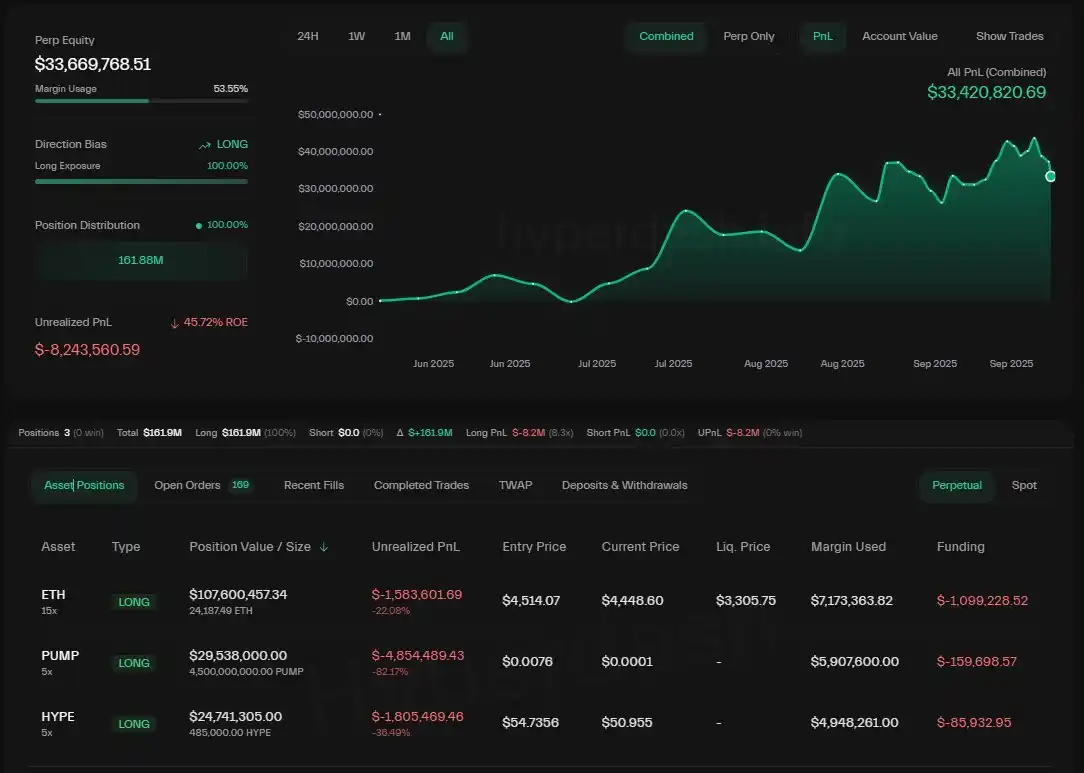This screenshot has width=1084, height=773.
Task: Enable Show Trades on the chart
Action: click(1009, 36)
